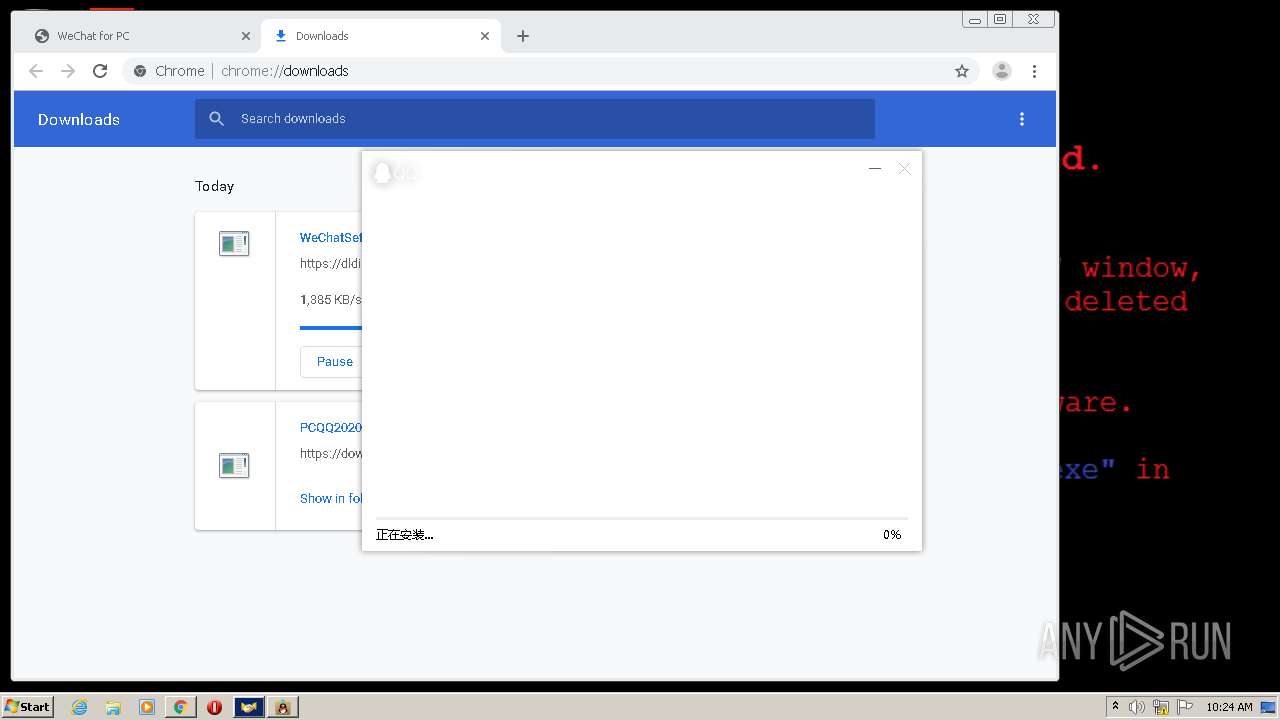The height and width of the screenshot is (720, 1280).
Task: Expand hidden system tray icons
Action: [1115, 707]
